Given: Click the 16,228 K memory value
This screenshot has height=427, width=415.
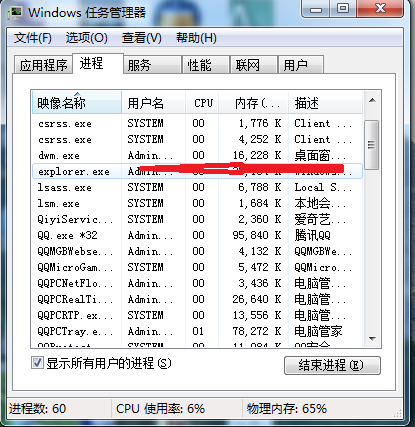Looking at the screenshot, I should coord(257,155).
